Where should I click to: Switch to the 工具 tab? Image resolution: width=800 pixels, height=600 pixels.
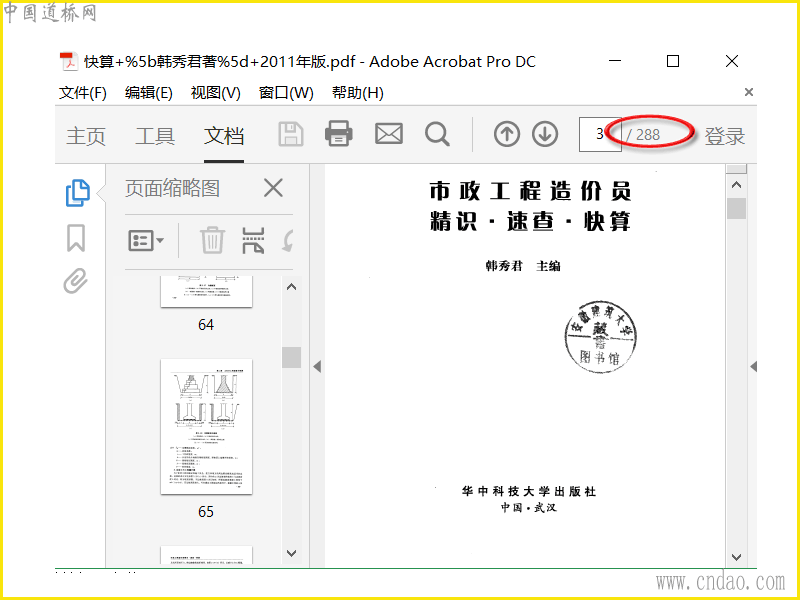point(155,136)
